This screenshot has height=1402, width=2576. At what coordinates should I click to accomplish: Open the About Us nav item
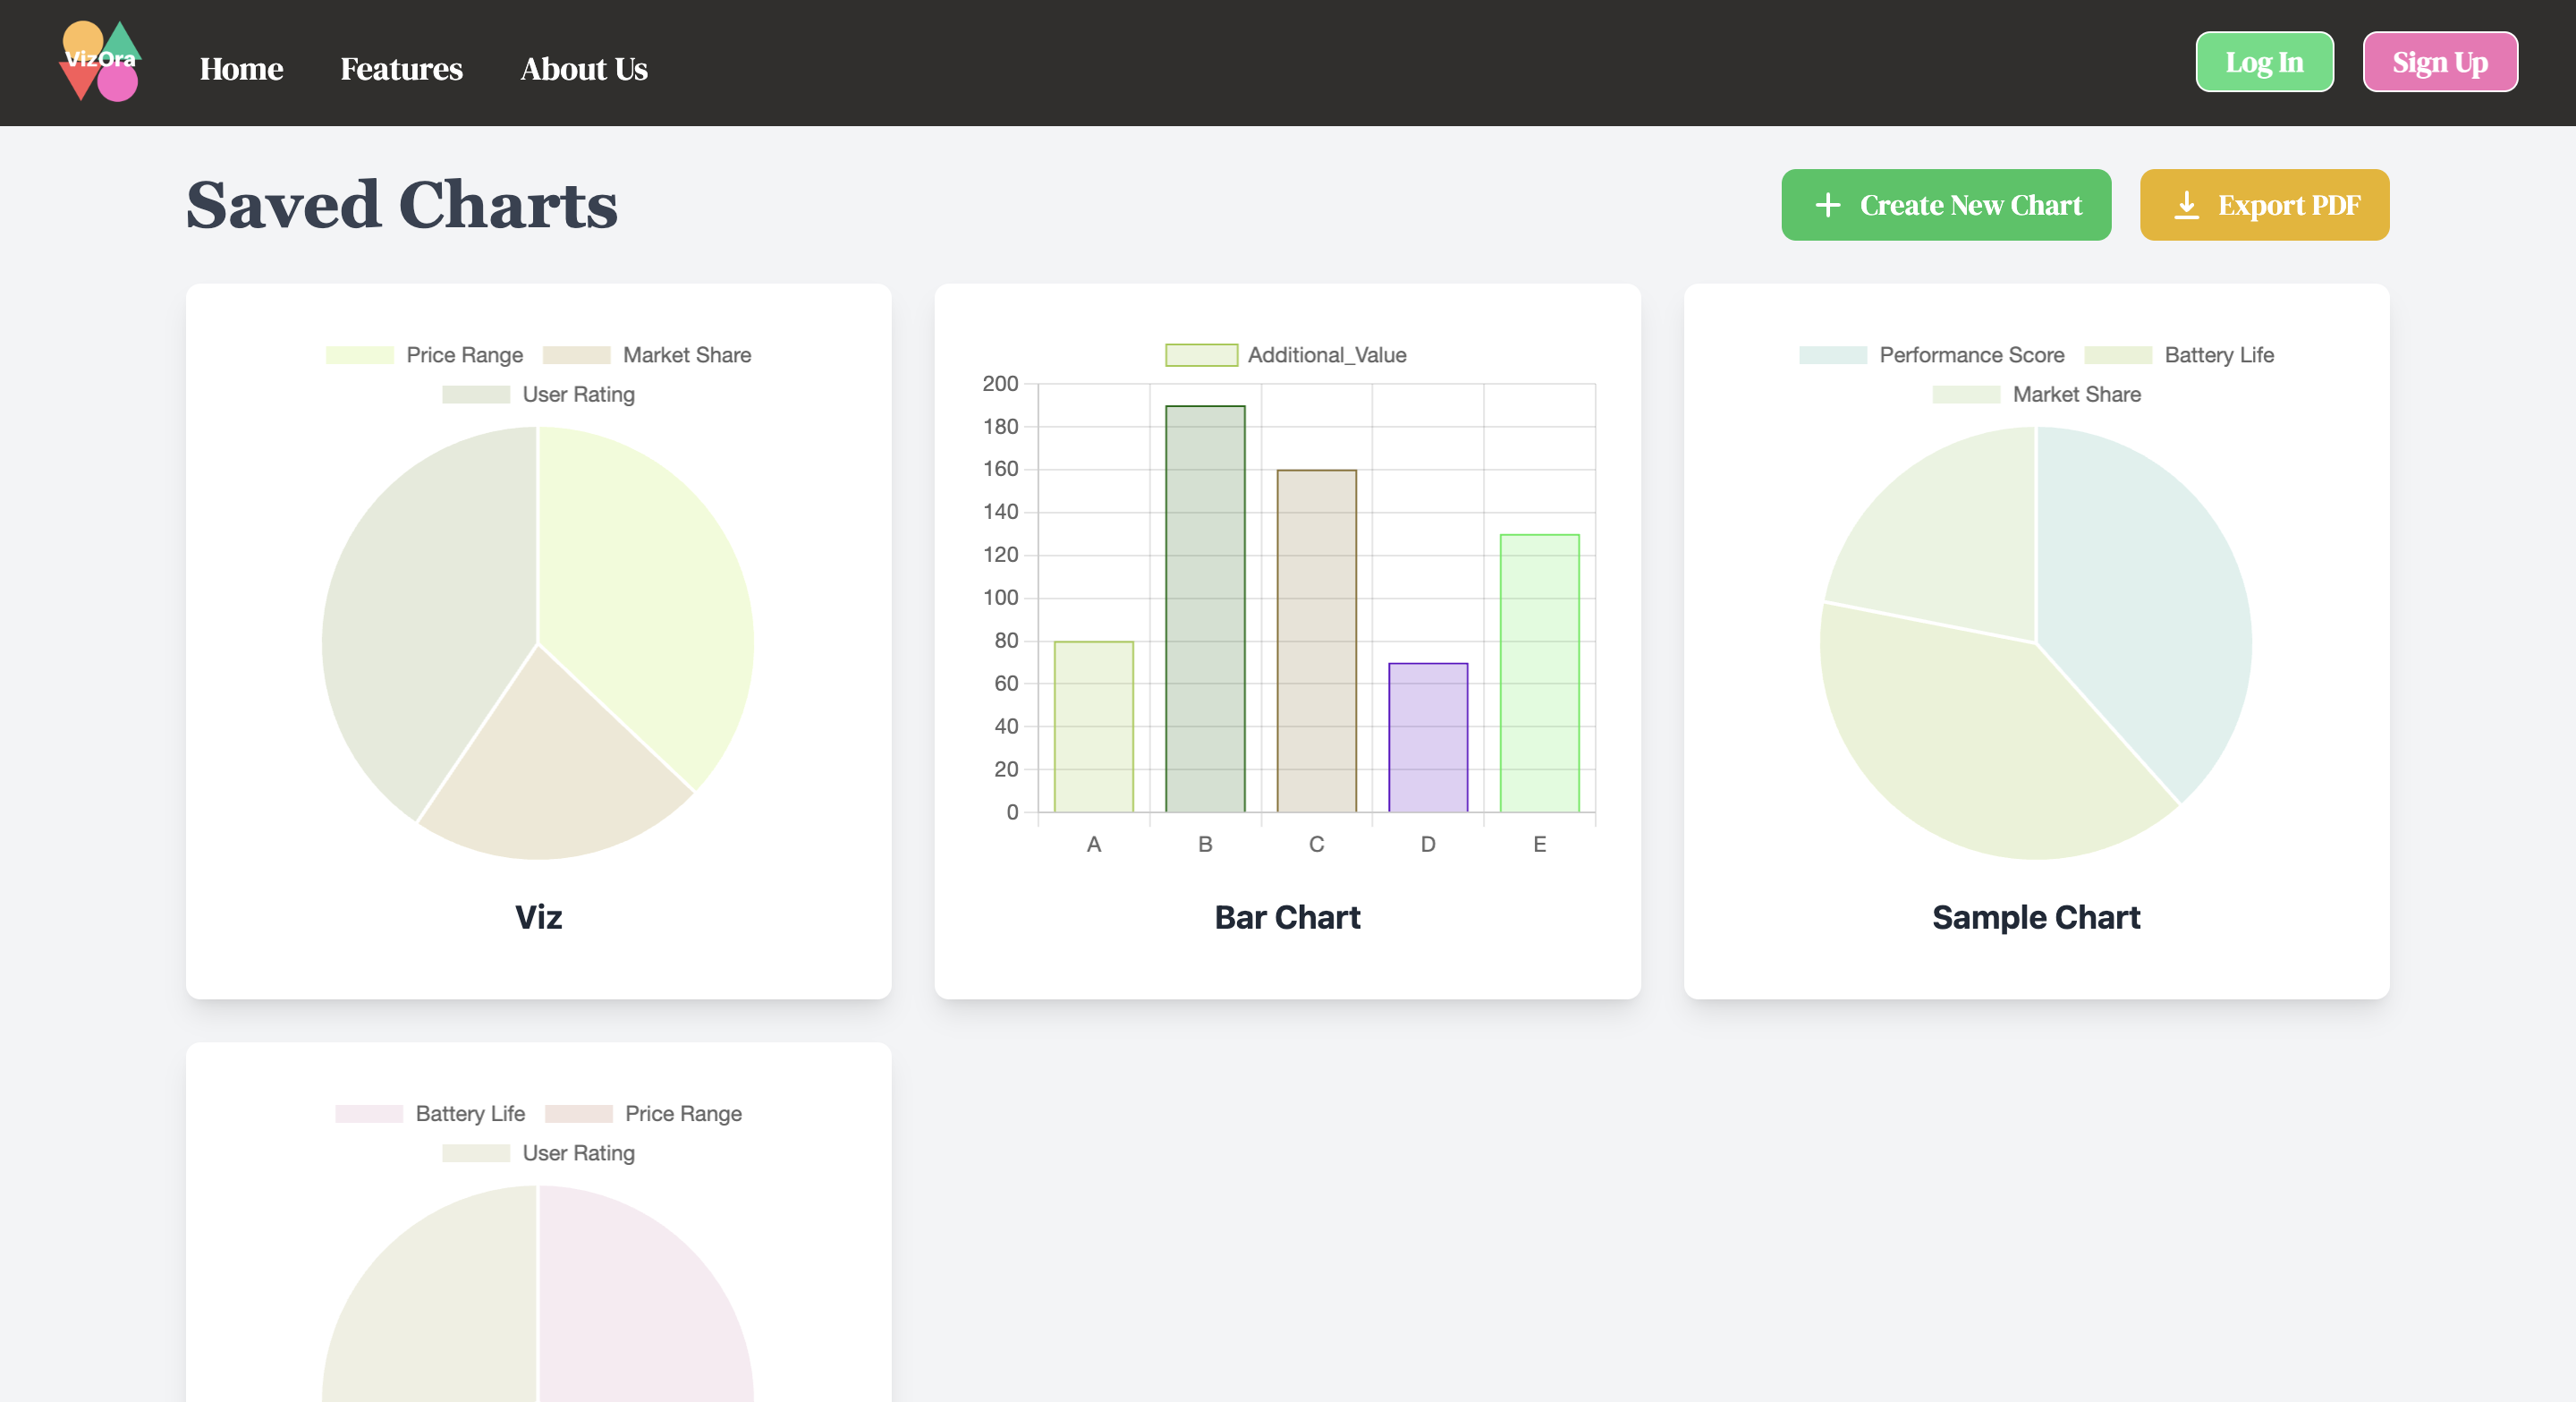coord(584,68)
